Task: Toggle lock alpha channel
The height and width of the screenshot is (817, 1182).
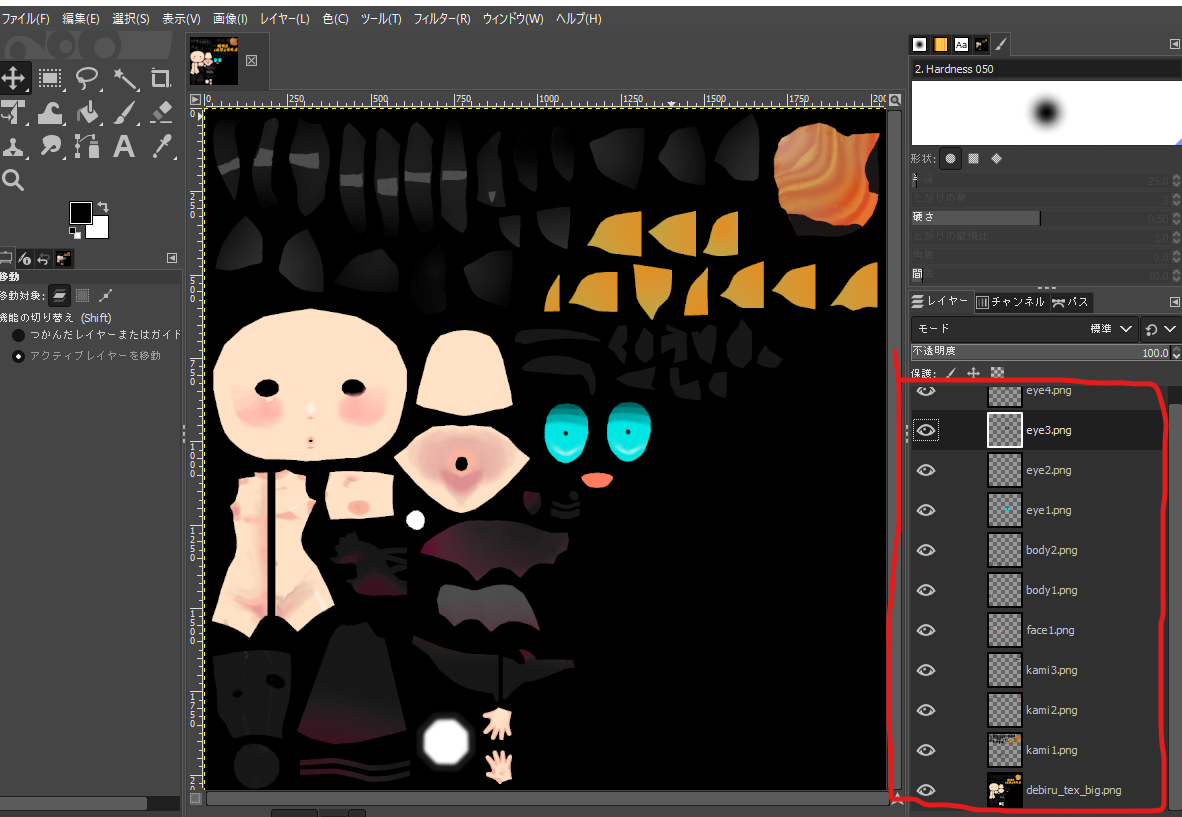Action: coord(997,372)
